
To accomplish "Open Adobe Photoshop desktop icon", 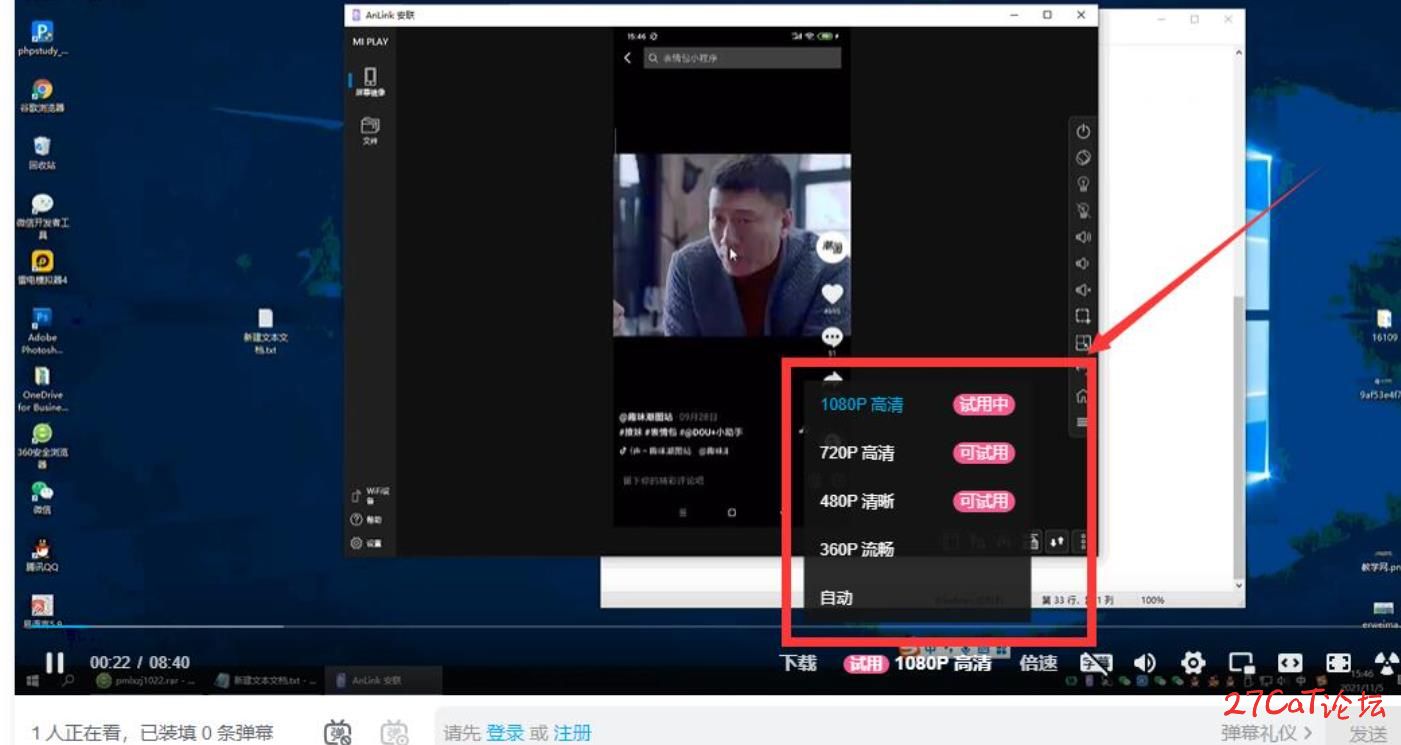I will pos(43,332).
